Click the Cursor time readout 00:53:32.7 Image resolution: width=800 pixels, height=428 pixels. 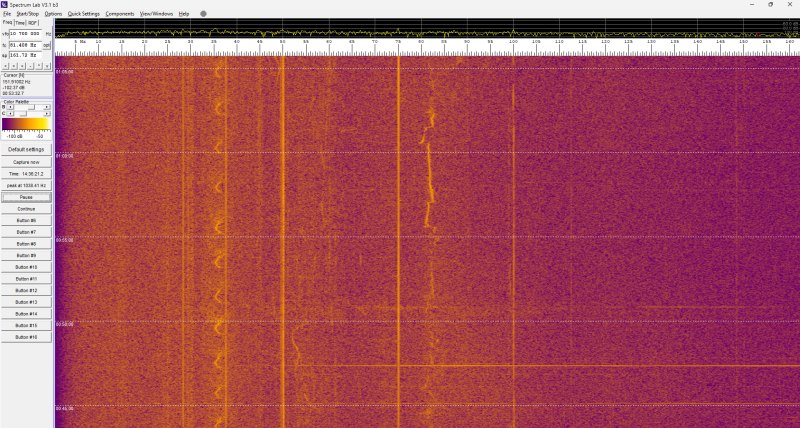pos(13,93)
